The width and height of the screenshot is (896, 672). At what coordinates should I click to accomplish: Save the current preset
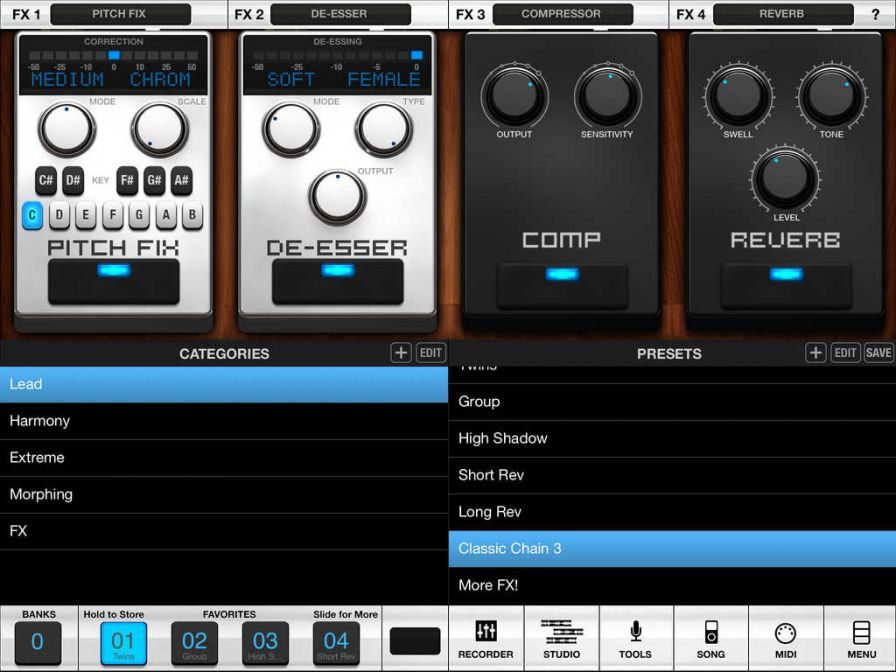[x=879, y=353]
